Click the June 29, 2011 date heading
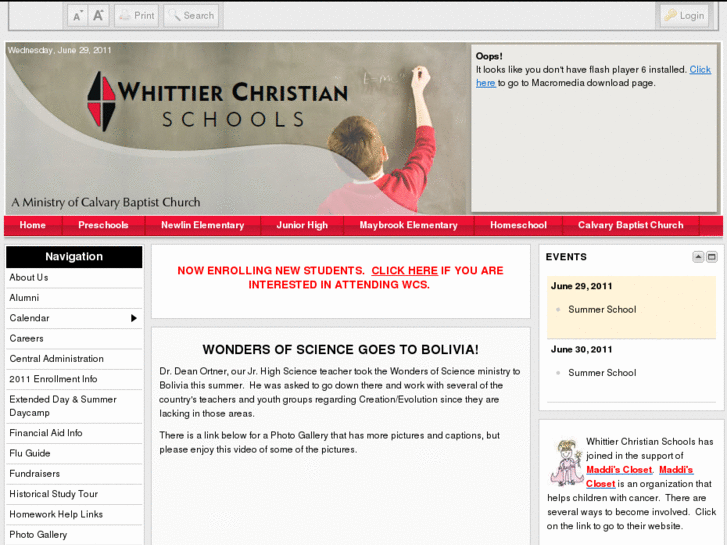Screen dimensions: 727x545 coord(581,286)
